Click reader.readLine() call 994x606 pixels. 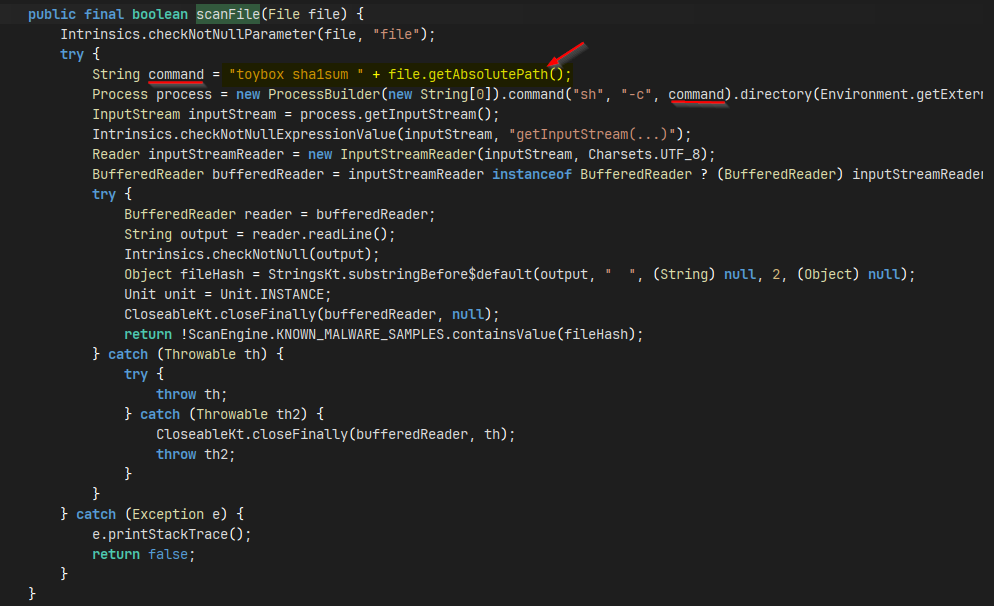coord(320,235)
